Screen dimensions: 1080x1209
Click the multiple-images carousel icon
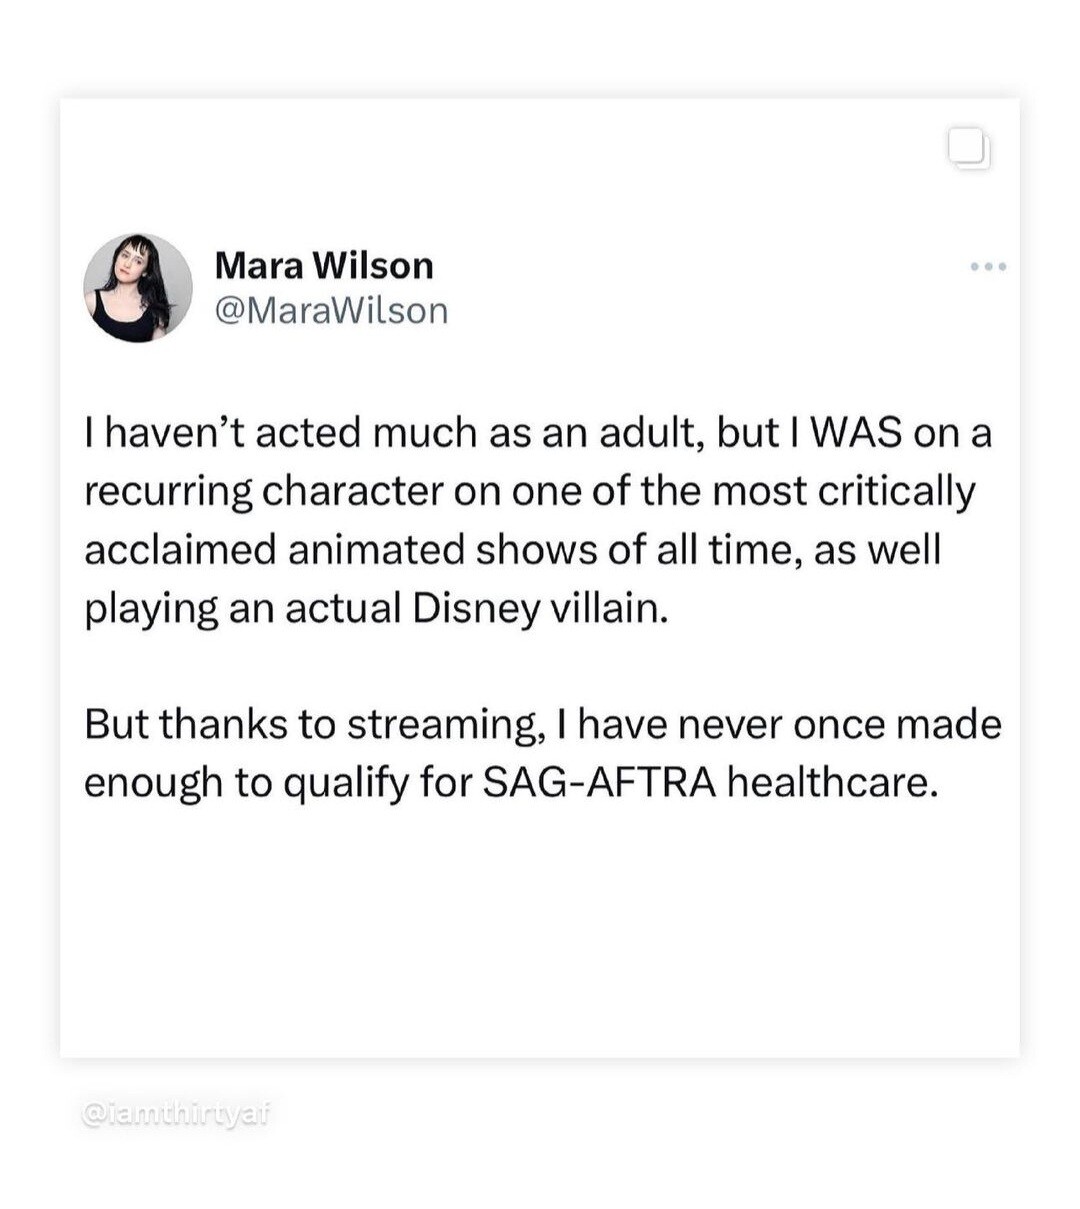(969, 149)
